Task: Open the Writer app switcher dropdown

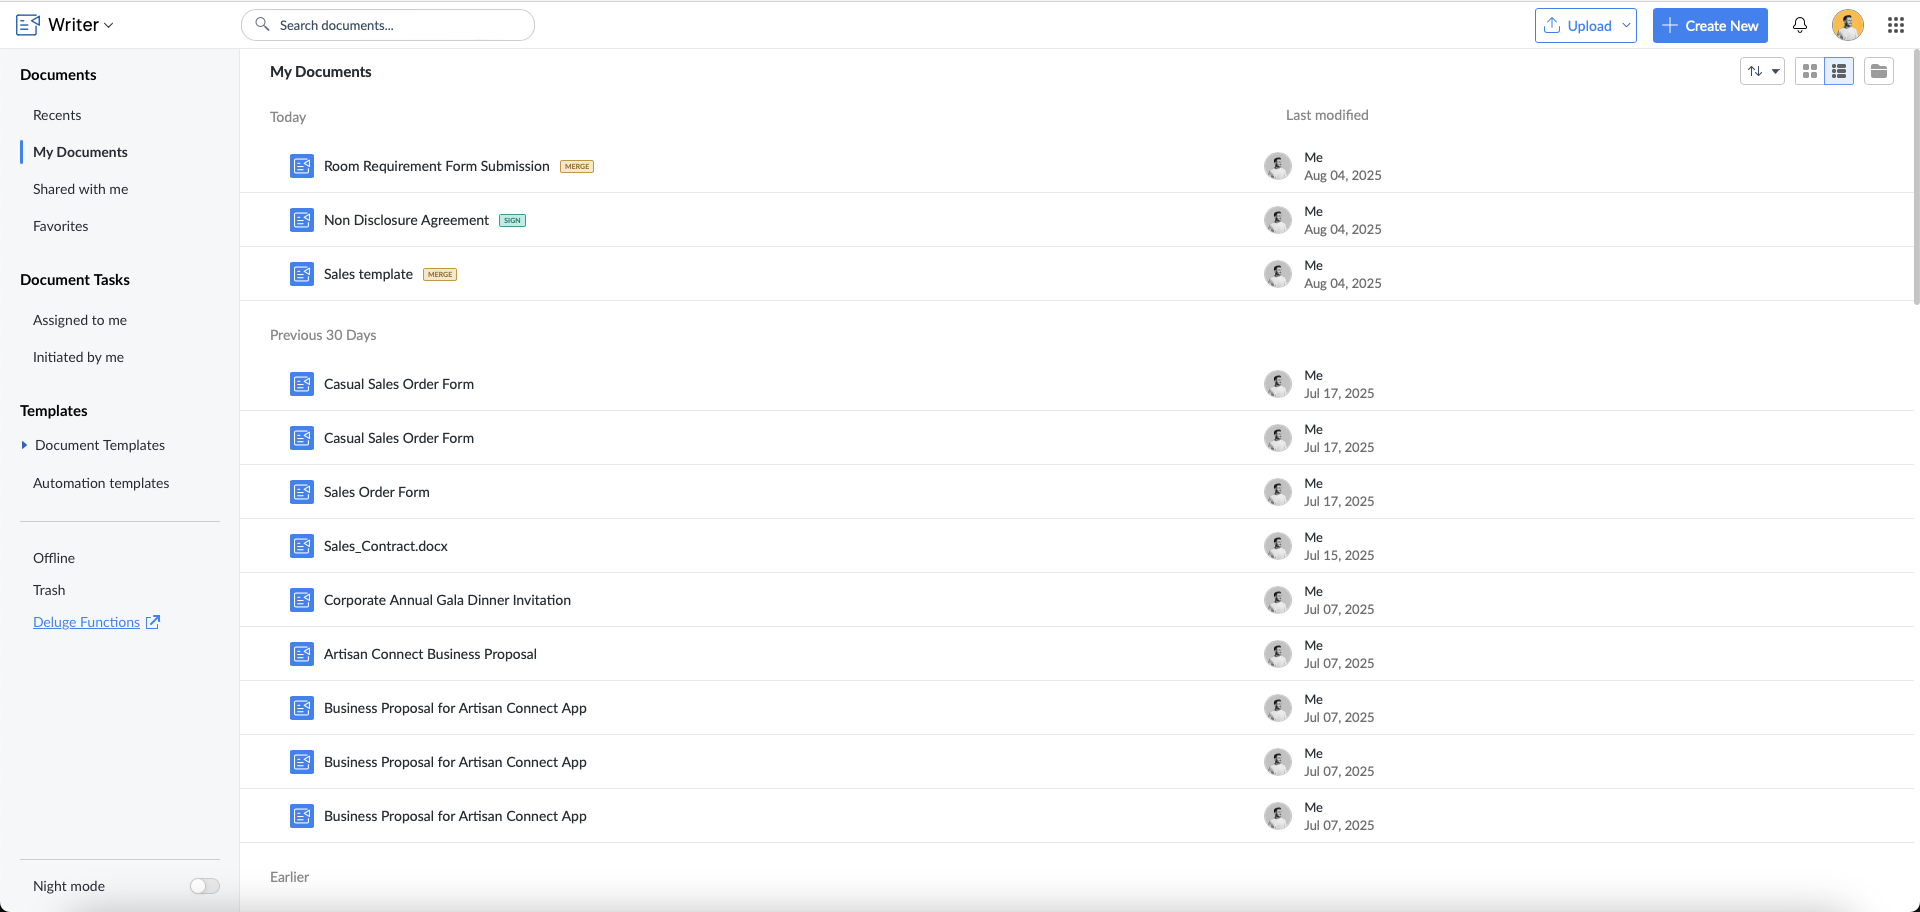Action: click(x=109, y=26)
